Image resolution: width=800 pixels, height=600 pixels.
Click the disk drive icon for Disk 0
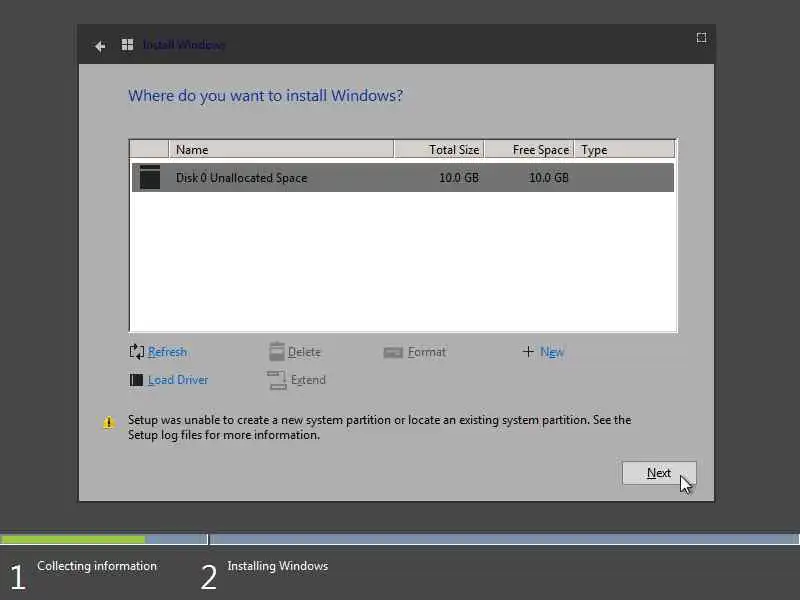(149, 177)
